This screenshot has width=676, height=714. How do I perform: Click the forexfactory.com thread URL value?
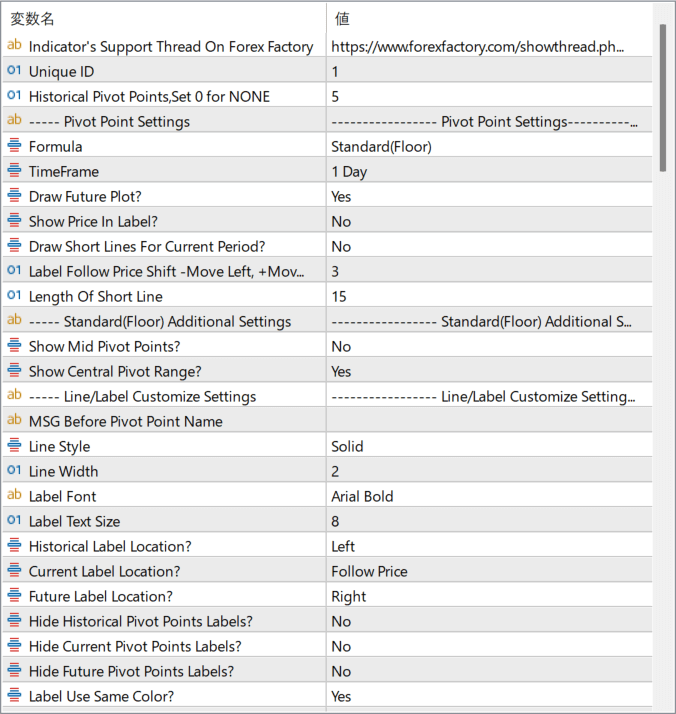point(480,46)
